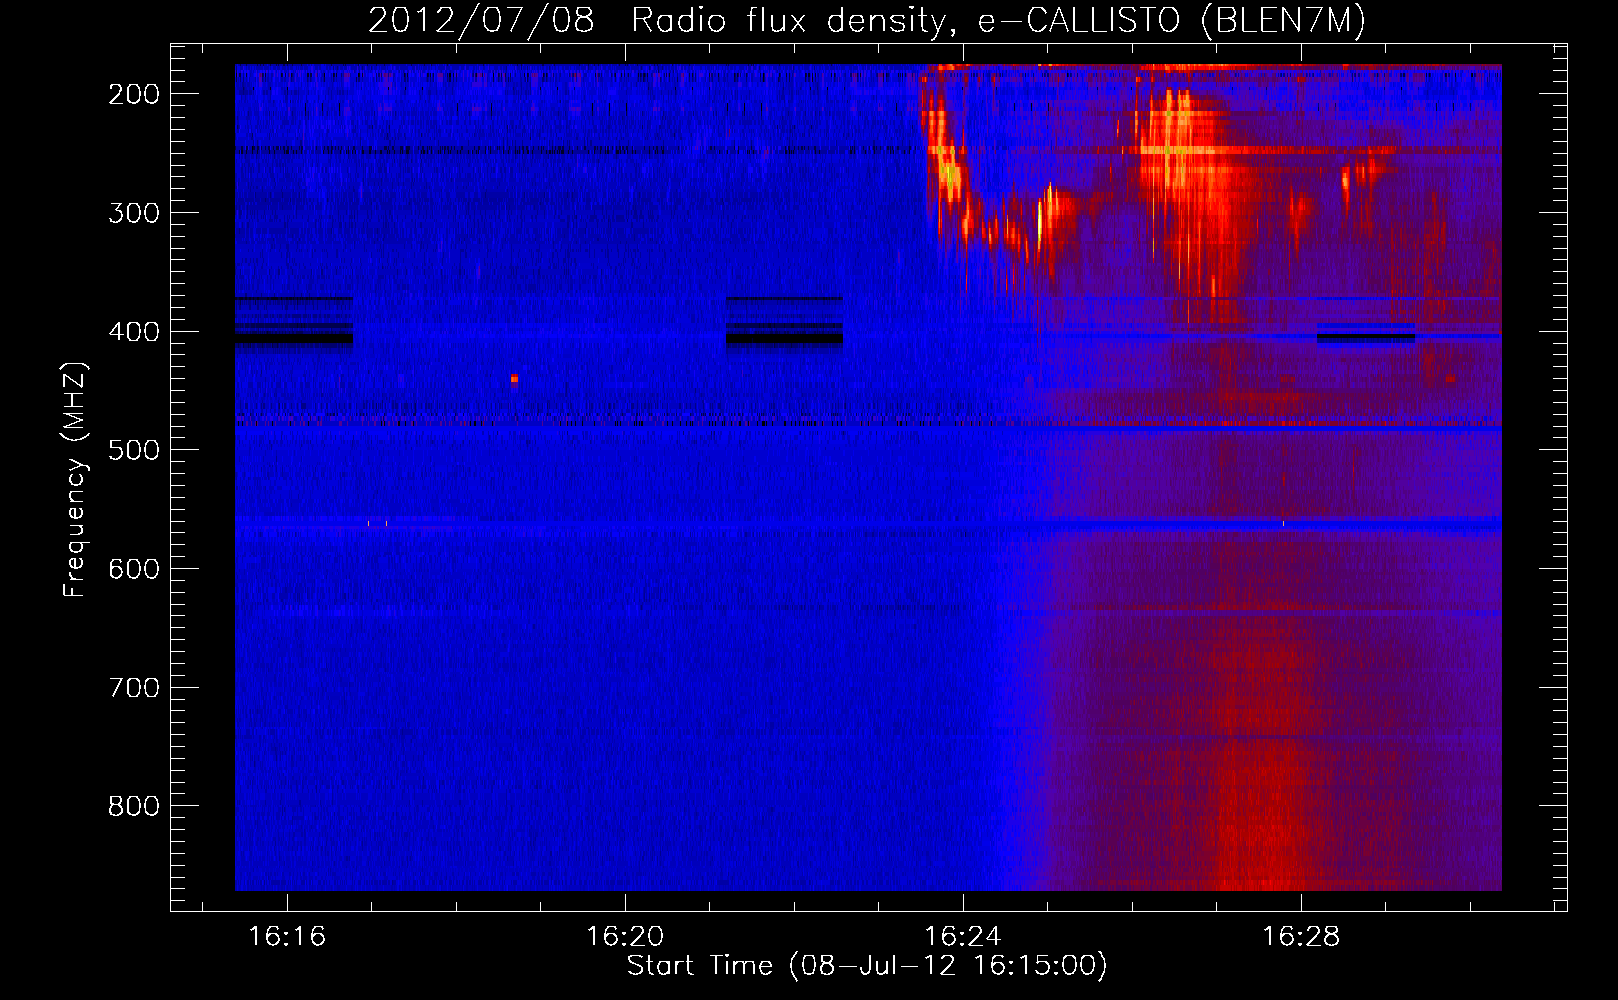Click the 'Frequency (MHZ)' y-axis label

pyautogui.click(x=75, y=479)
